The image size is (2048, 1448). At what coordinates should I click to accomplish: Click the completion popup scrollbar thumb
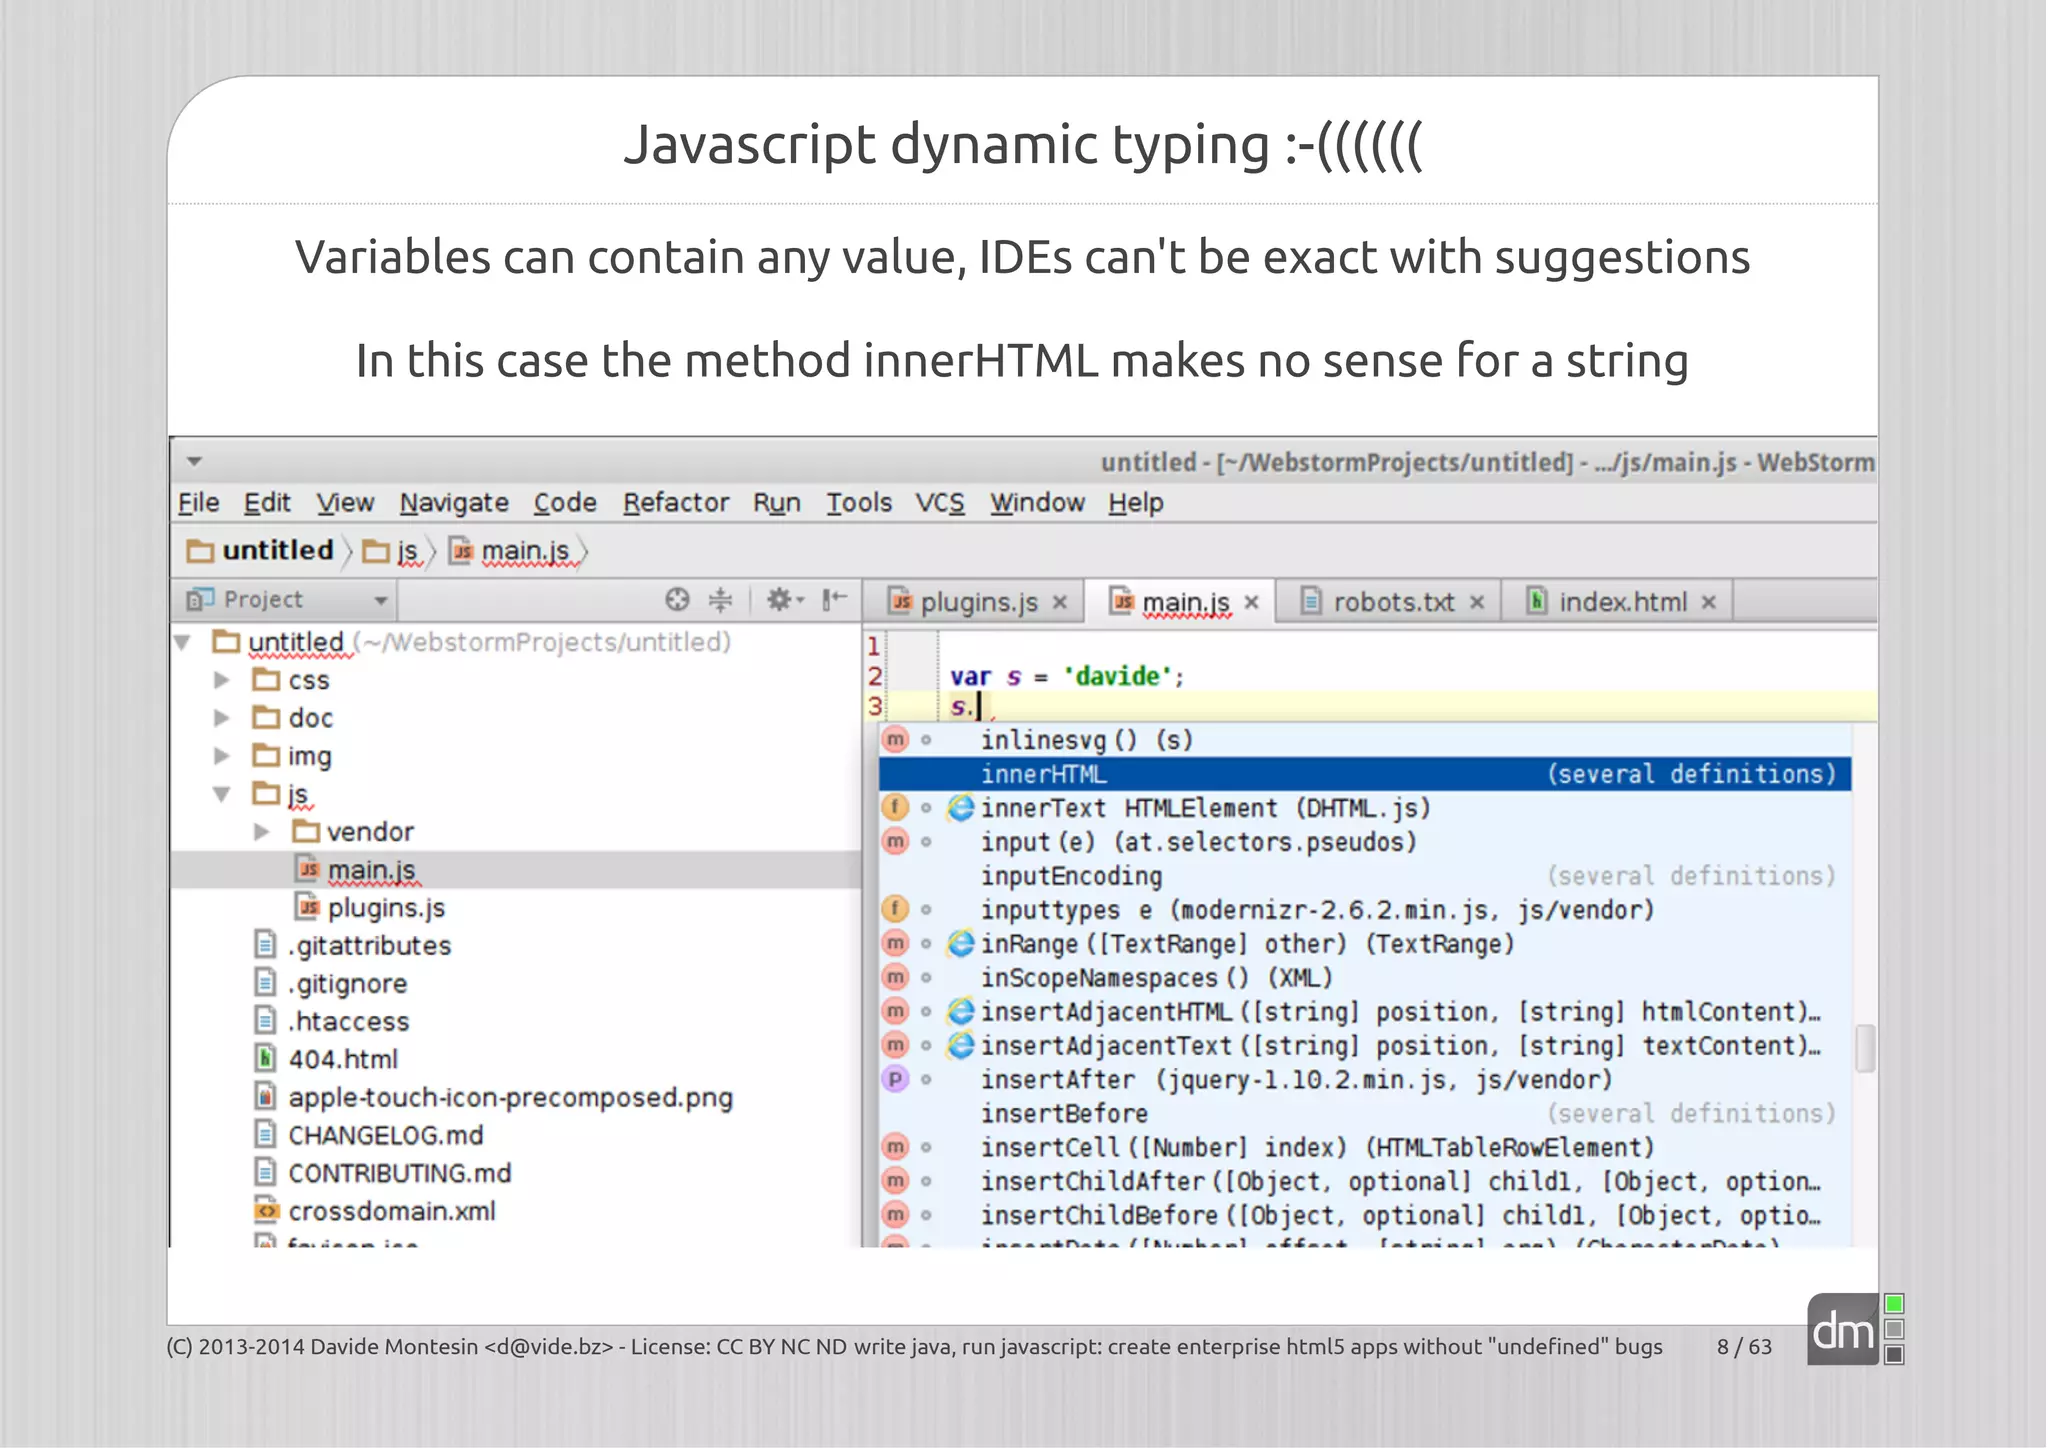(x=1864, y=1048)
